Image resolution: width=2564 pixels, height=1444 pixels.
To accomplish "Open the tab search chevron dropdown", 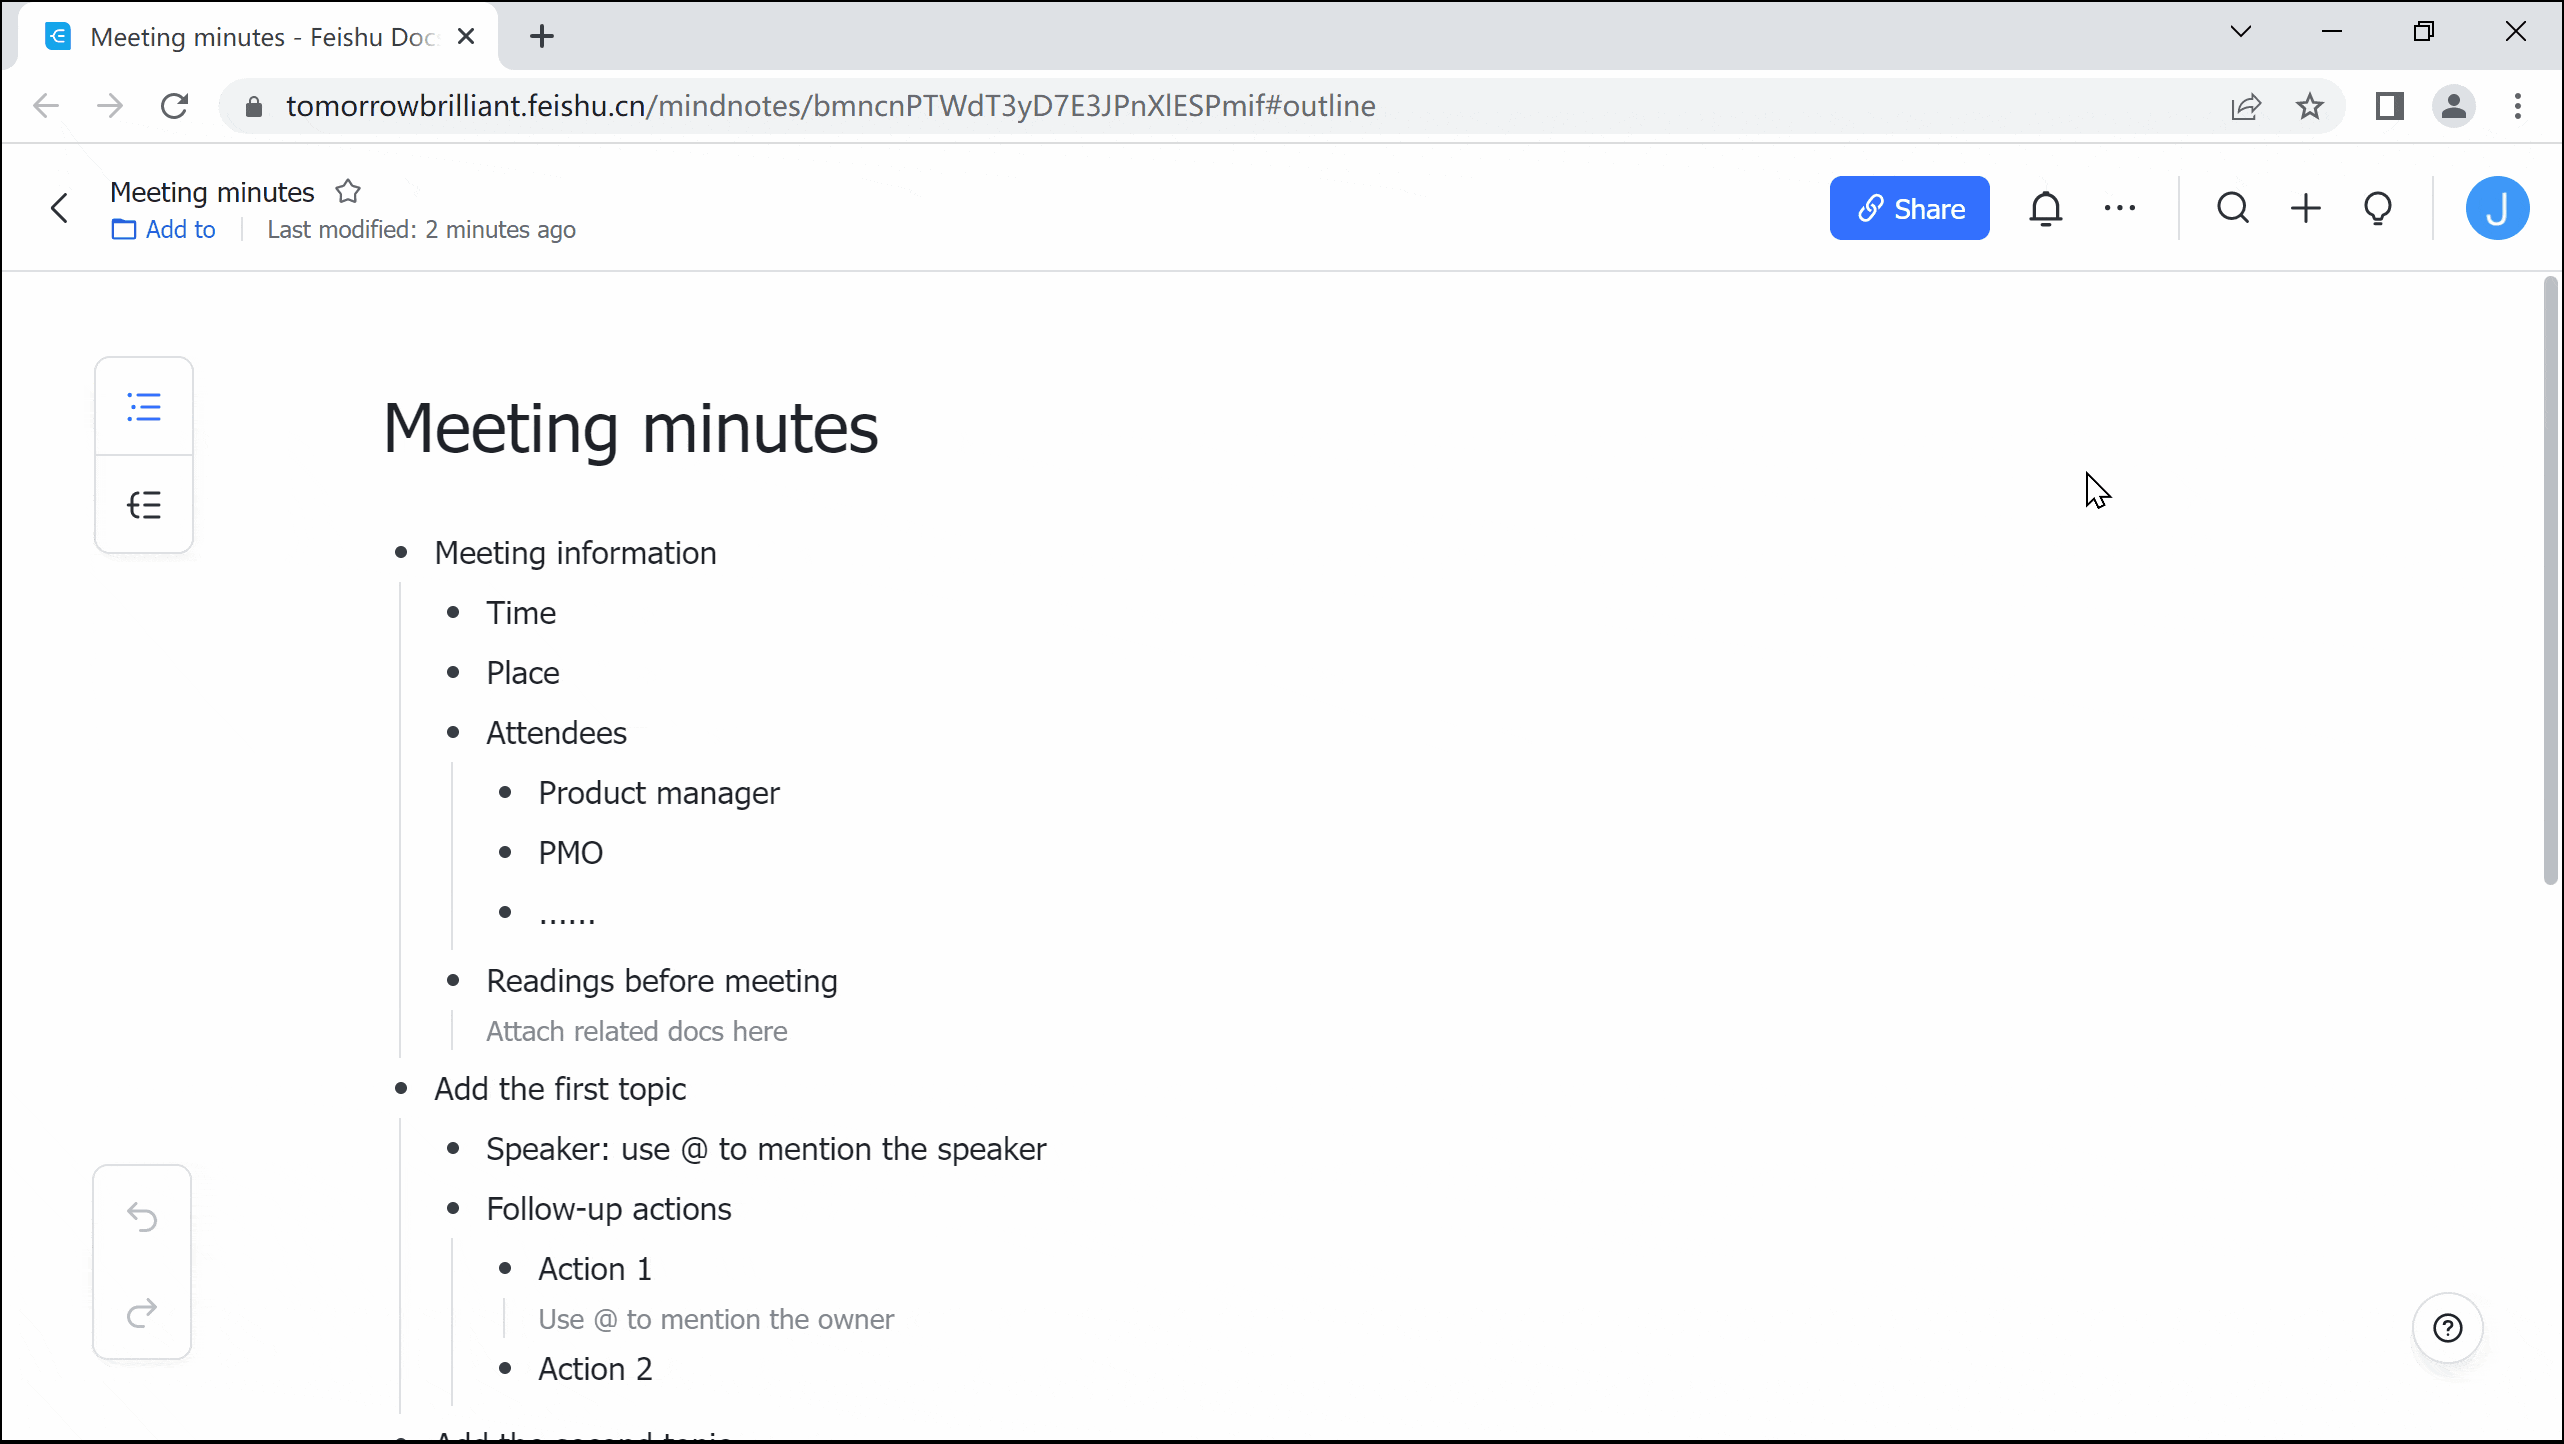I will click(2241, 31).
